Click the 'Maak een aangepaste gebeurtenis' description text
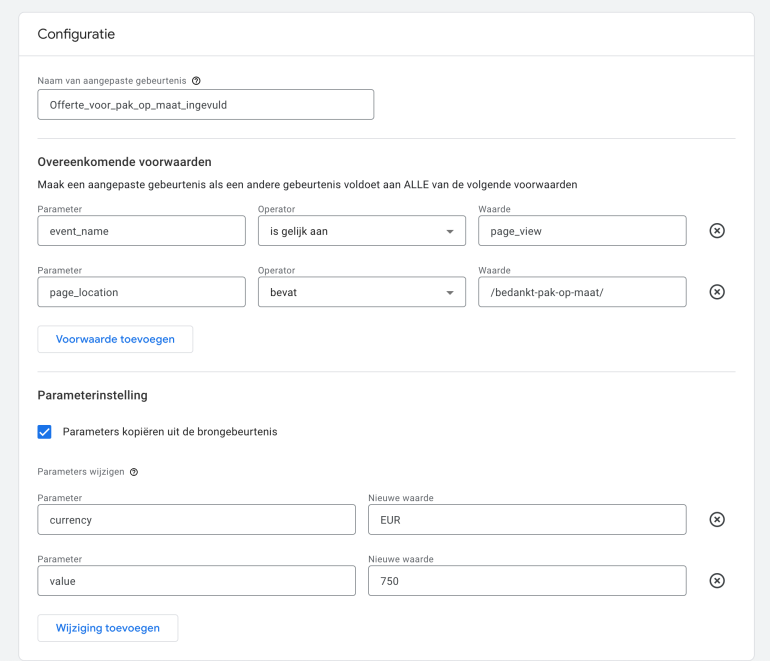Screen dimensions: 770x661 coord(307,185)
